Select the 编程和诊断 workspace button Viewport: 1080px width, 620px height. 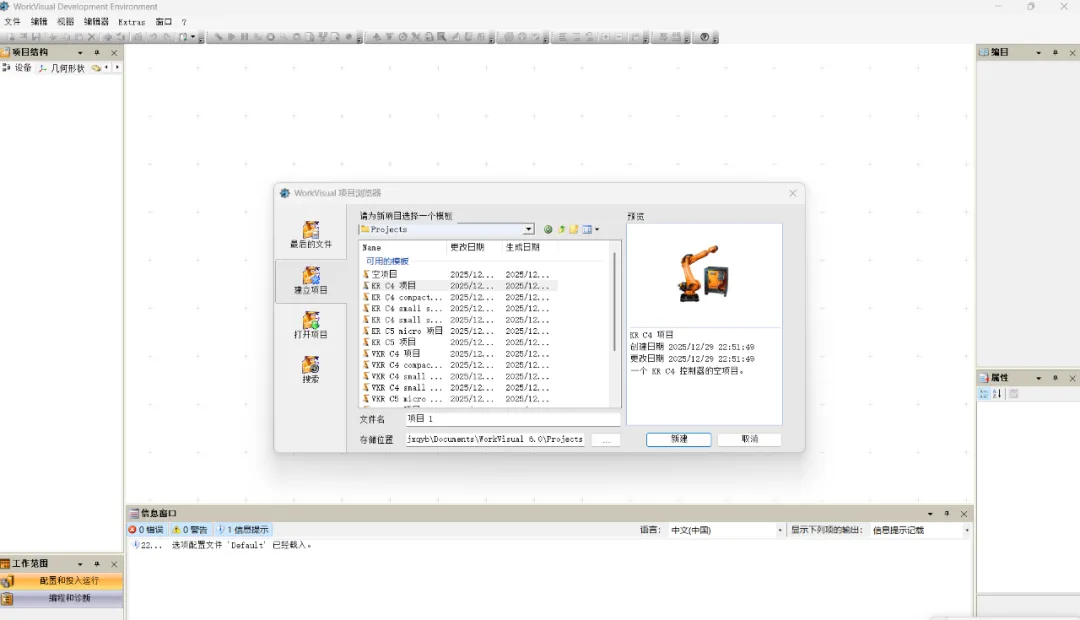pos(62,598)
